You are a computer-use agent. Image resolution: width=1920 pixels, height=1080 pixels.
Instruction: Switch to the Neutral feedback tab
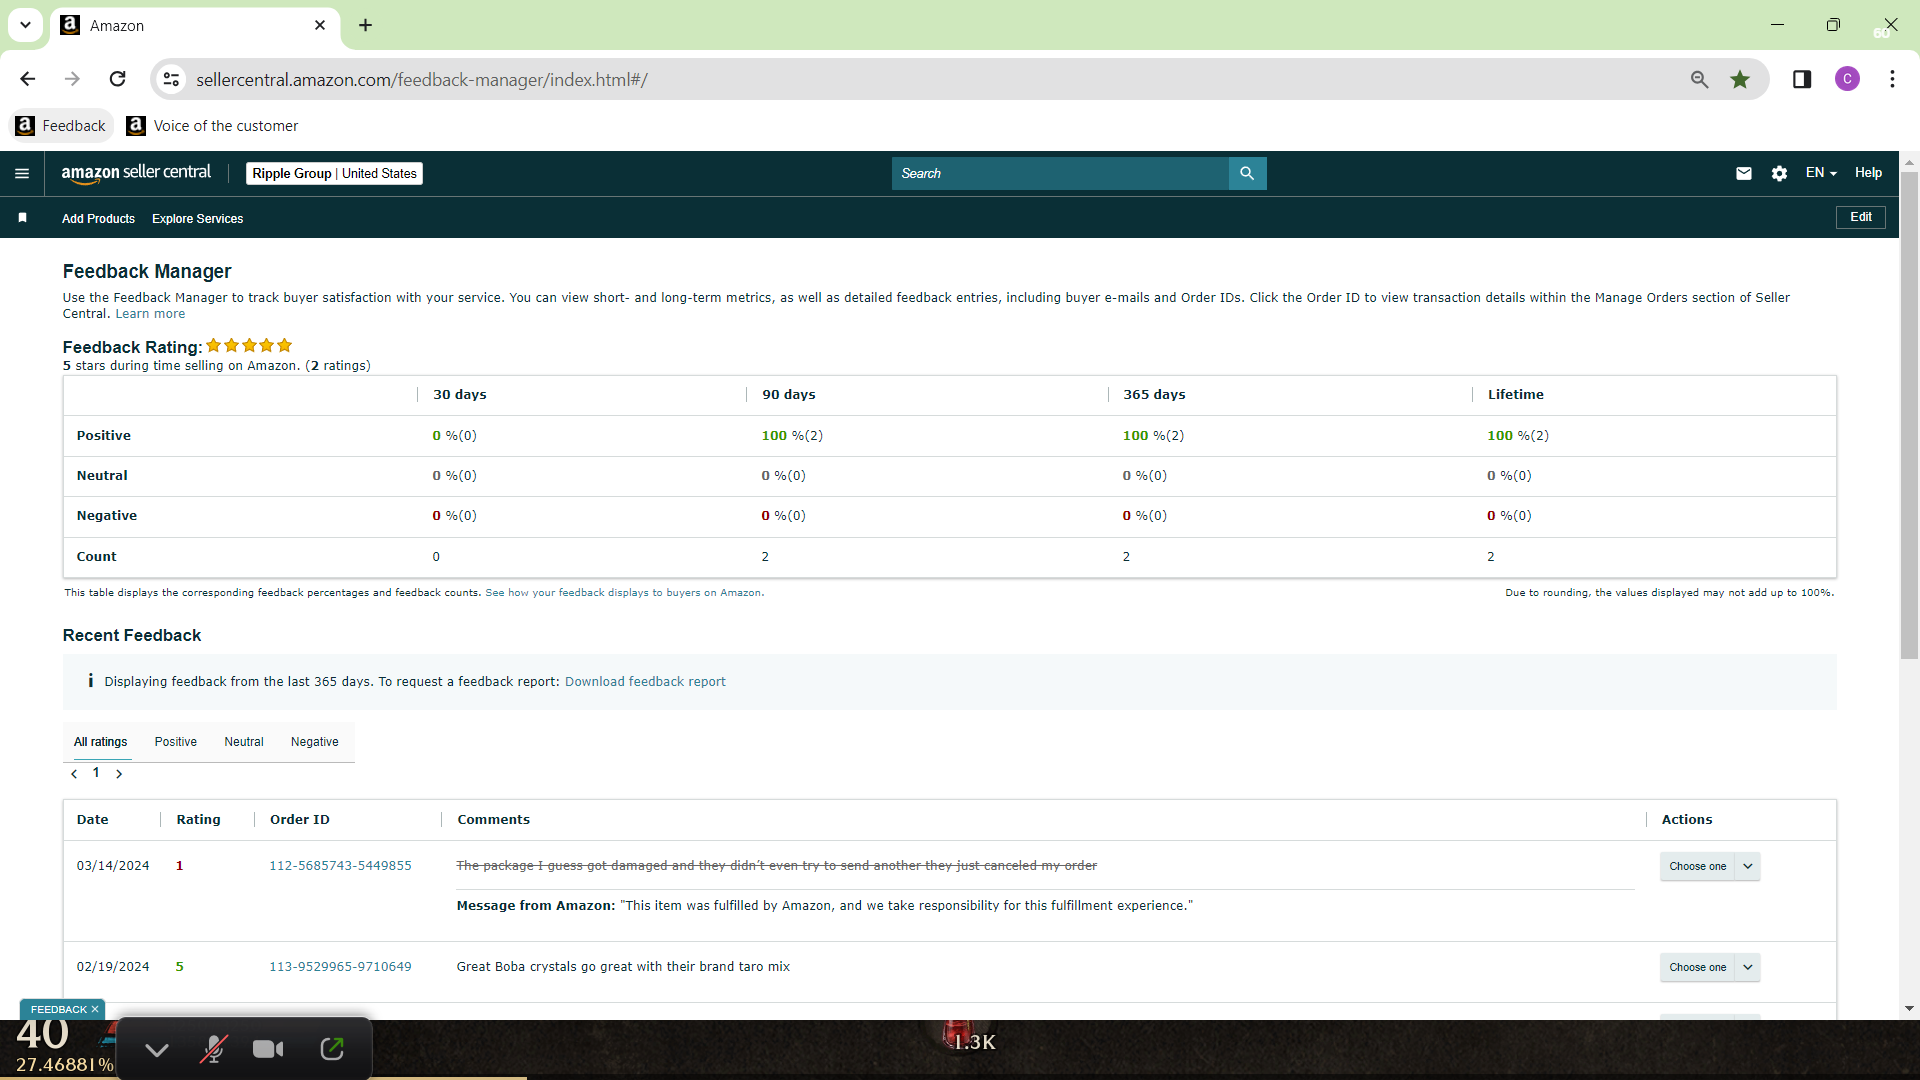(244, 742)
